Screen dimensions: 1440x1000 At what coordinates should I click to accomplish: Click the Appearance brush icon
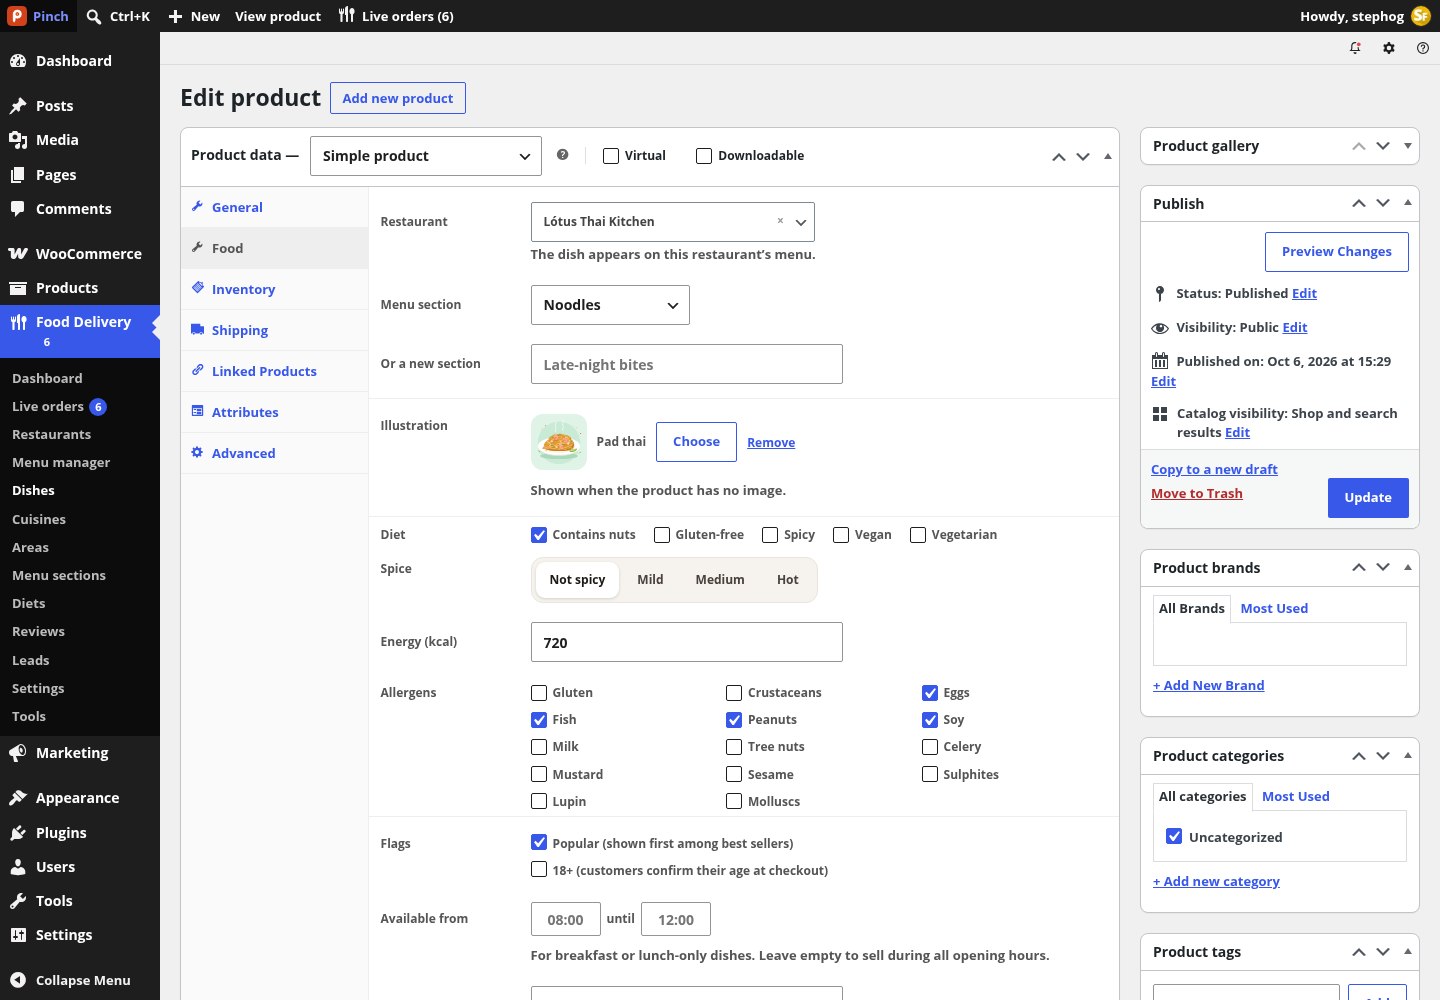click(18, 798)
